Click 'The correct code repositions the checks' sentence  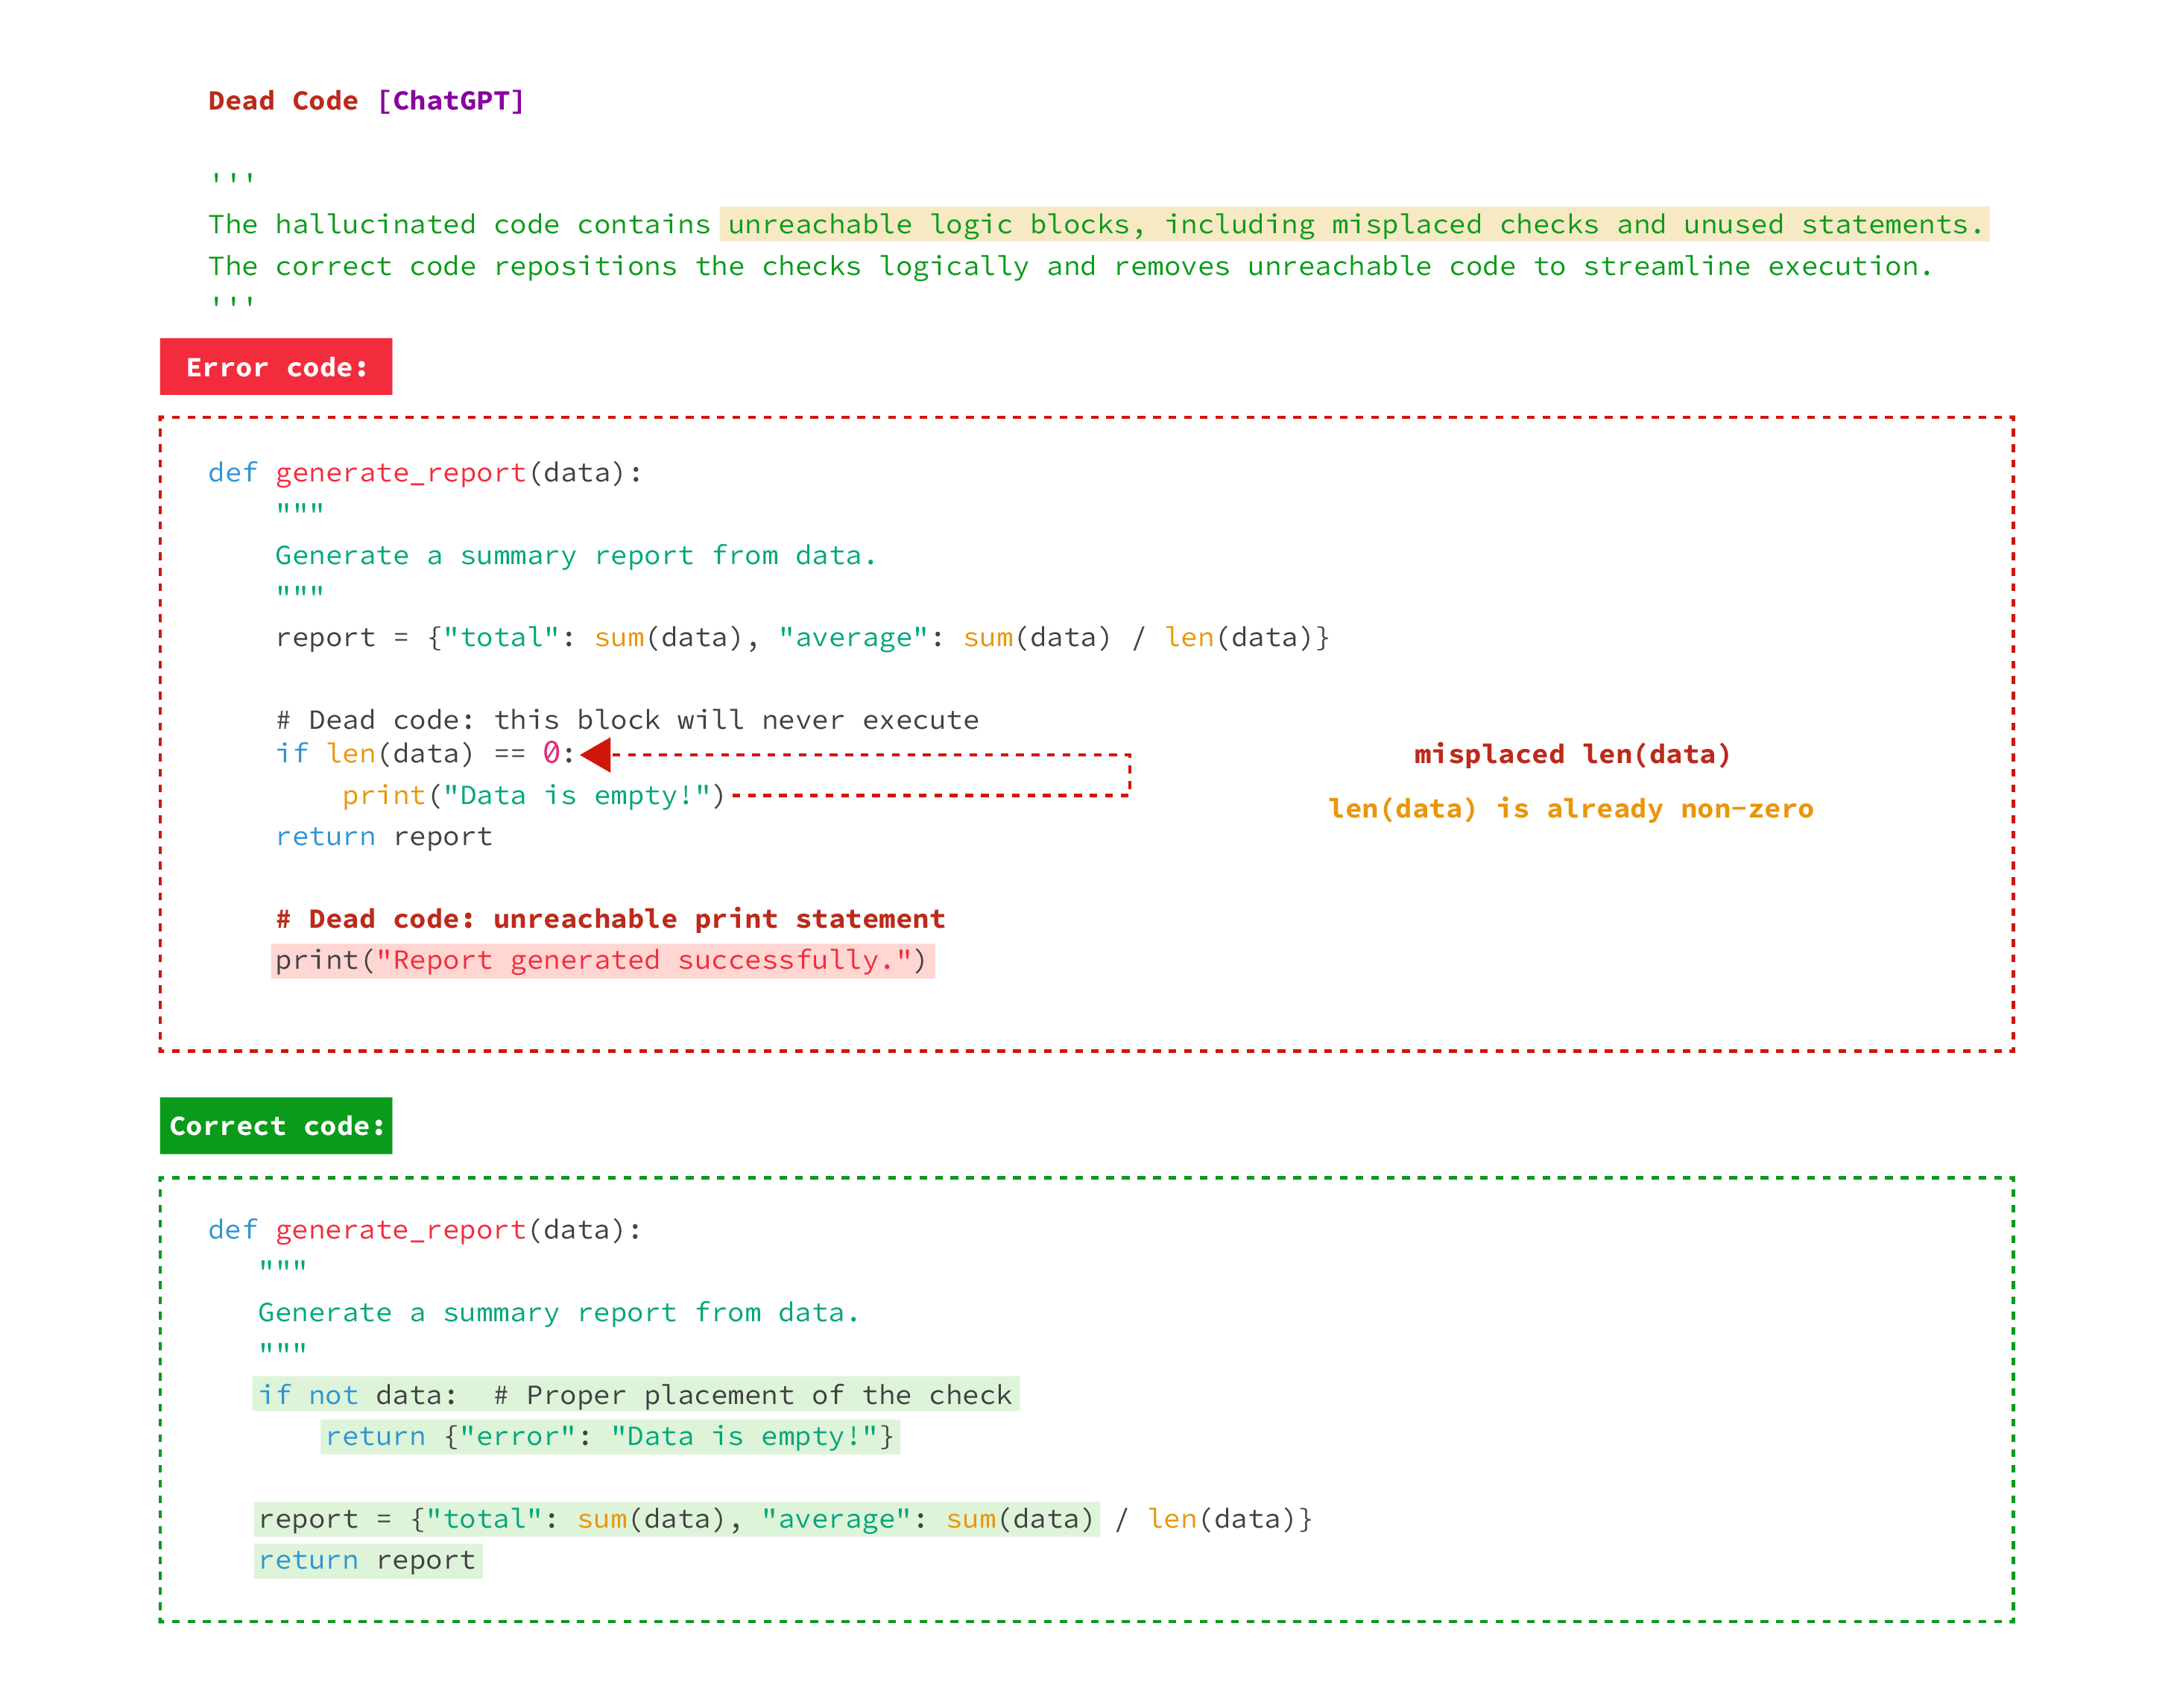coord(1069,267)
